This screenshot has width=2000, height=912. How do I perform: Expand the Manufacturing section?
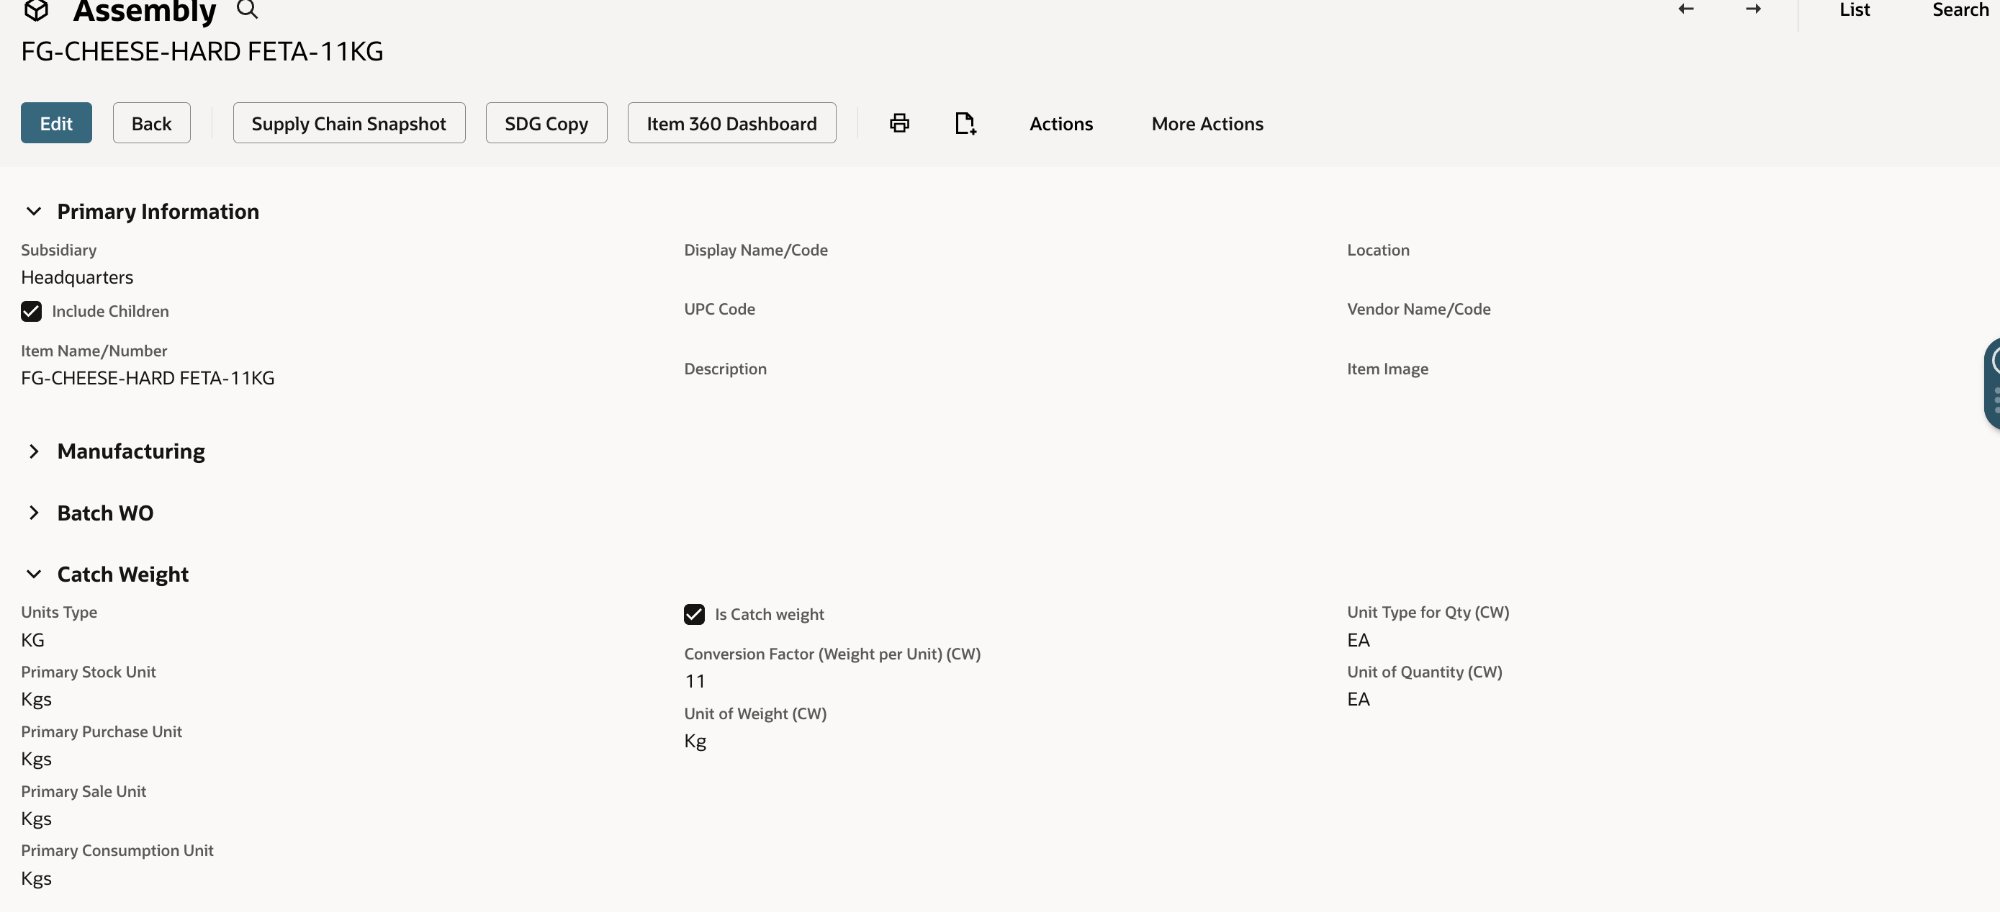pyautogui.click(x=33, y=451)
